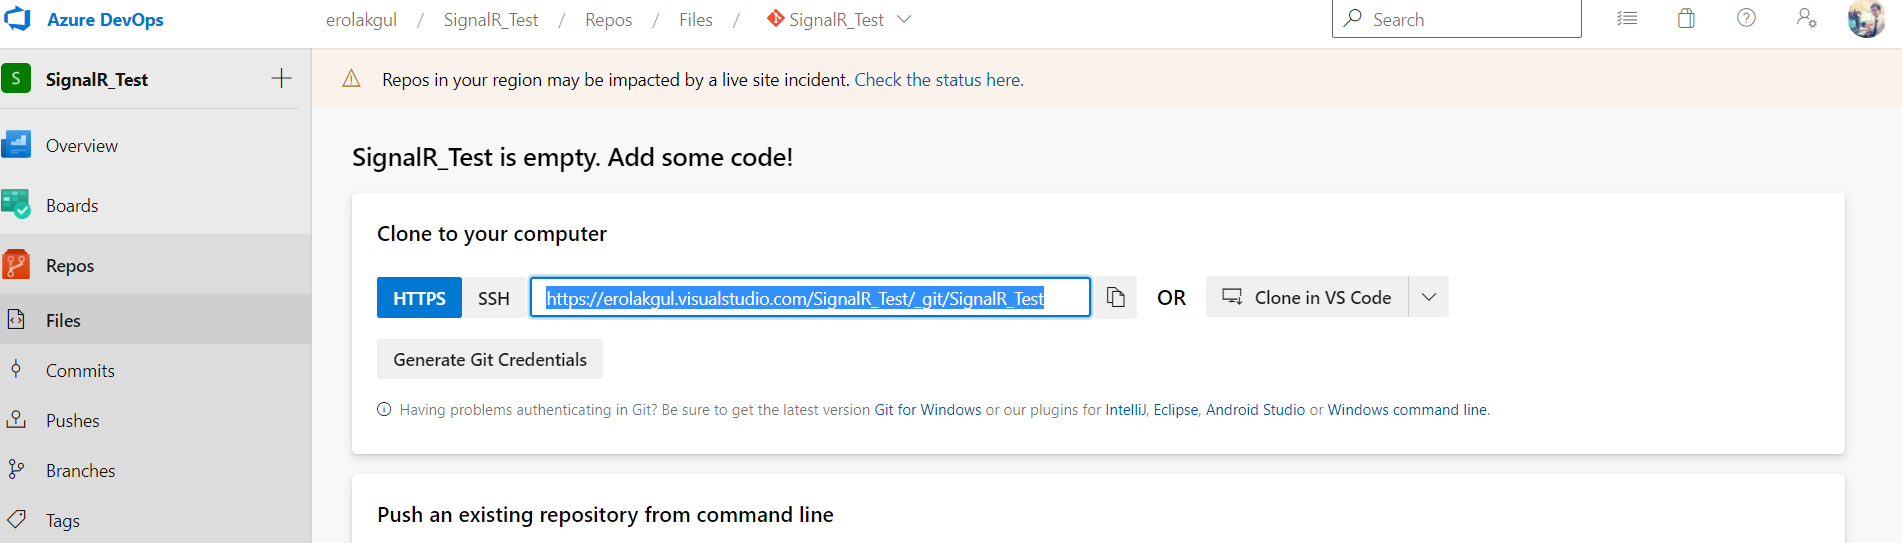
Task: Select the HTTPS clone protocol
Action: coord(419,298)
